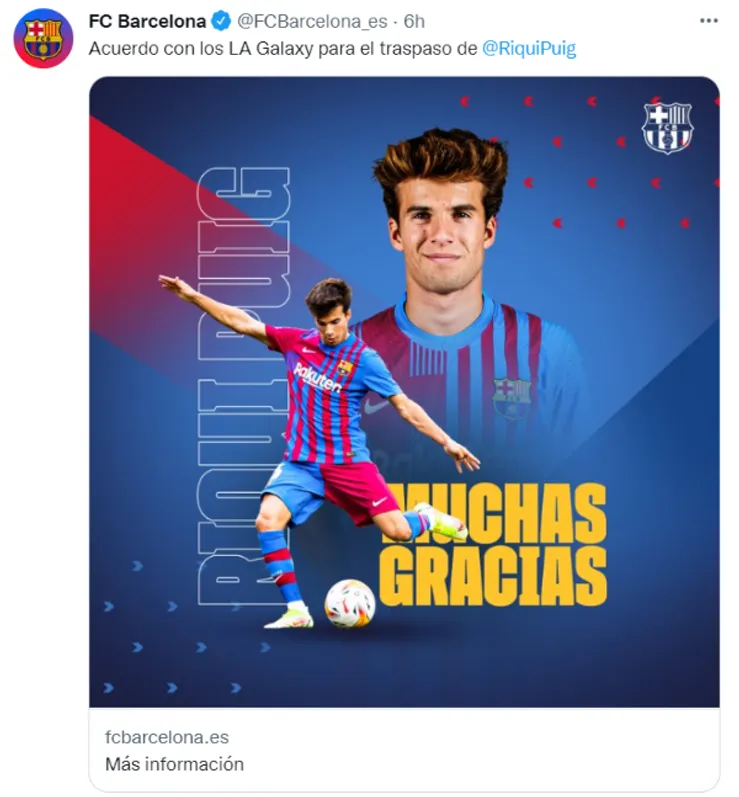
Task: Open the tweet's three-dot more menu
Action: click(708, 21)
